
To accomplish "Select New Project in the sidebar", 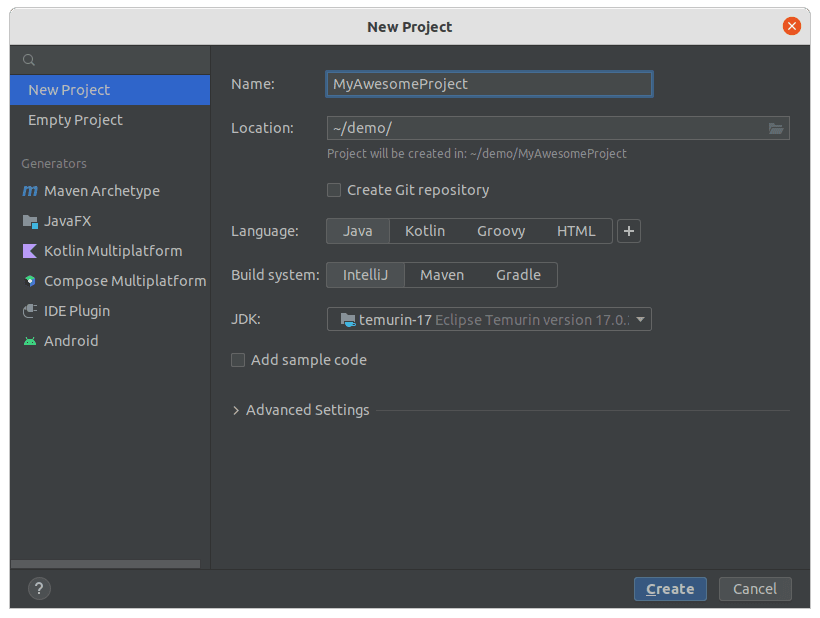I will tap(110, 90).
